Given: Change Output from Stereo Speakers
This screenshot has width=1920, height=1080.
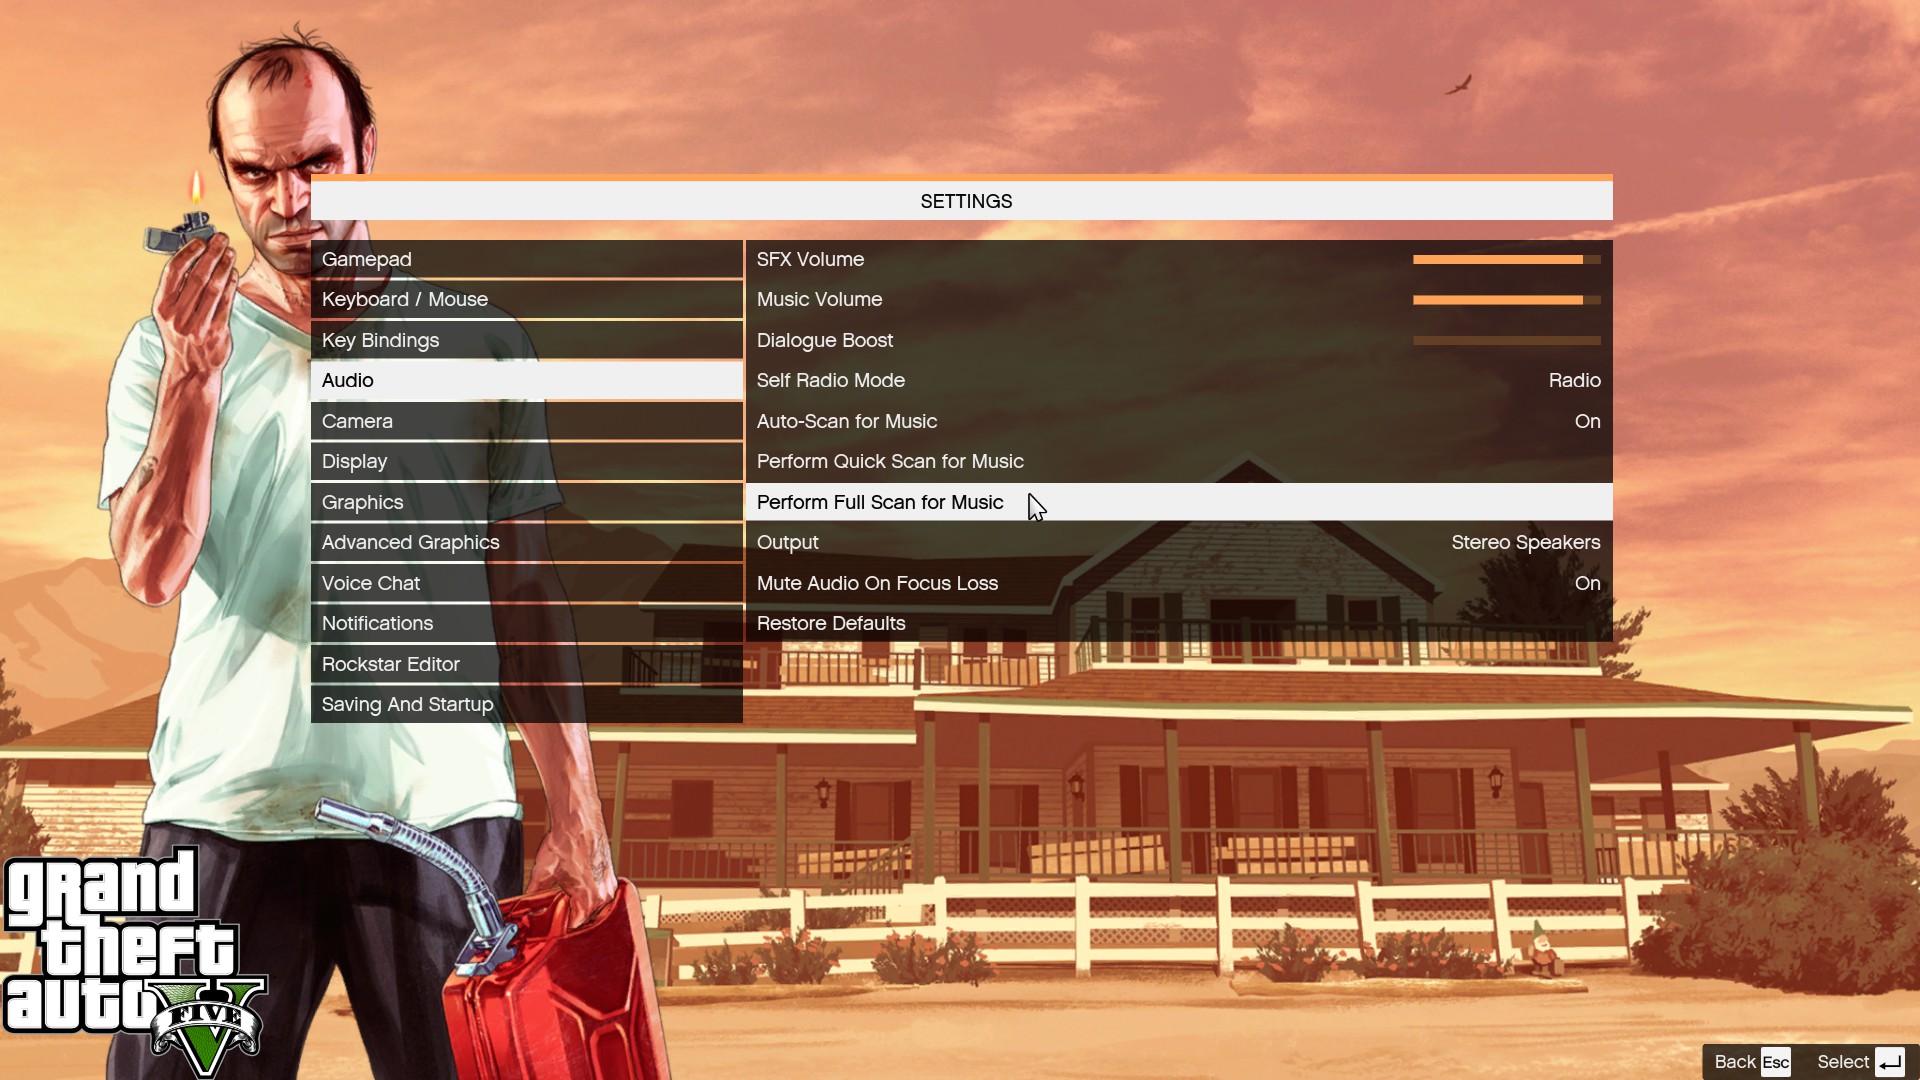Looking at the screenshot, I should pos(1526,541).
